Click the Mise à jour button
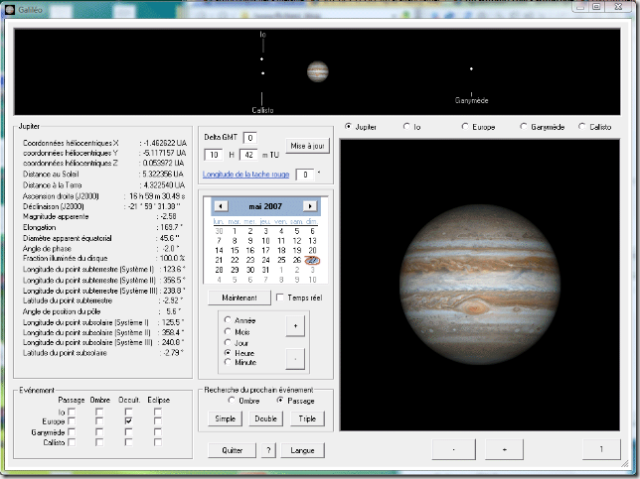 pos(307,146)
